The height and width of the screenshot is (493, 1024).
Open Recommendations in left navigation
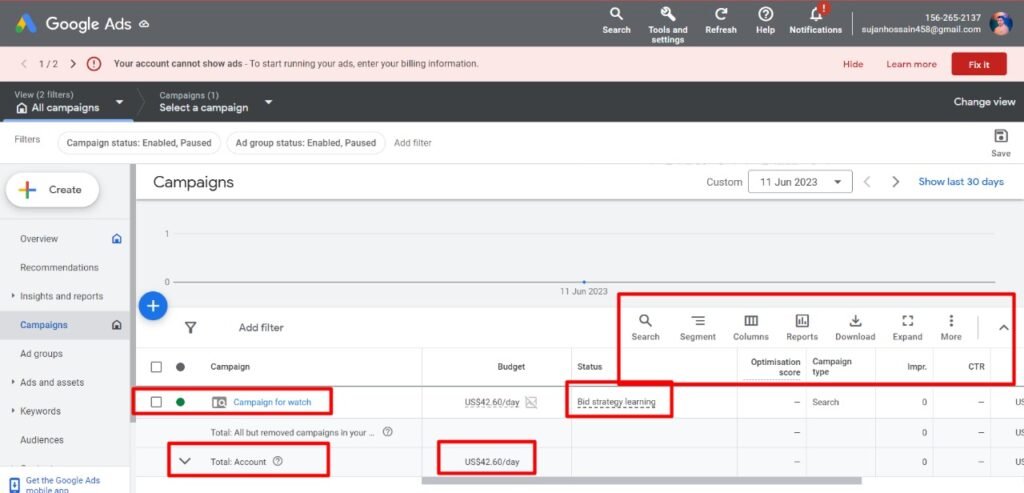pos(59,267)
